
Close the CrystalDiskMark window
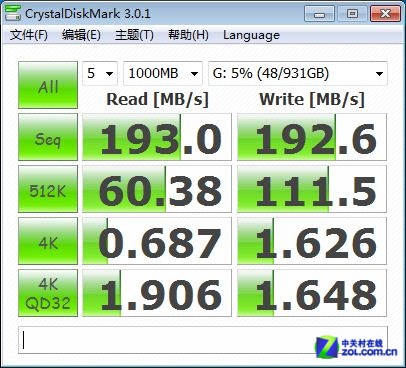(x=385, y=14)
